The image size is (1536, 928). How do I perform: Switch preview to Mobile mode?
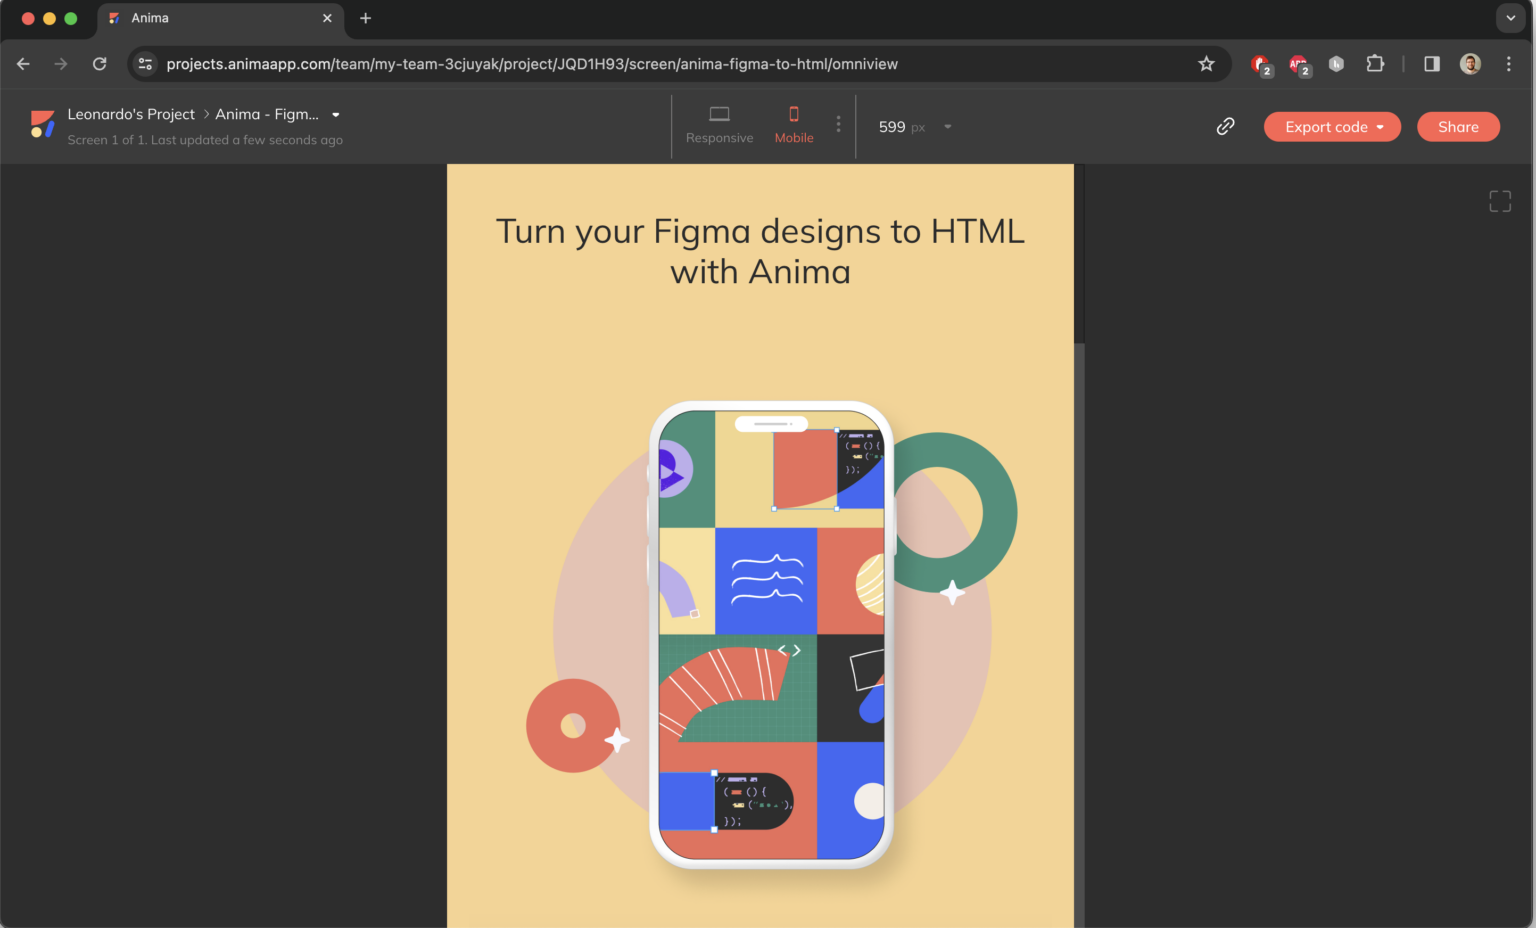click(x=793, y=126)
